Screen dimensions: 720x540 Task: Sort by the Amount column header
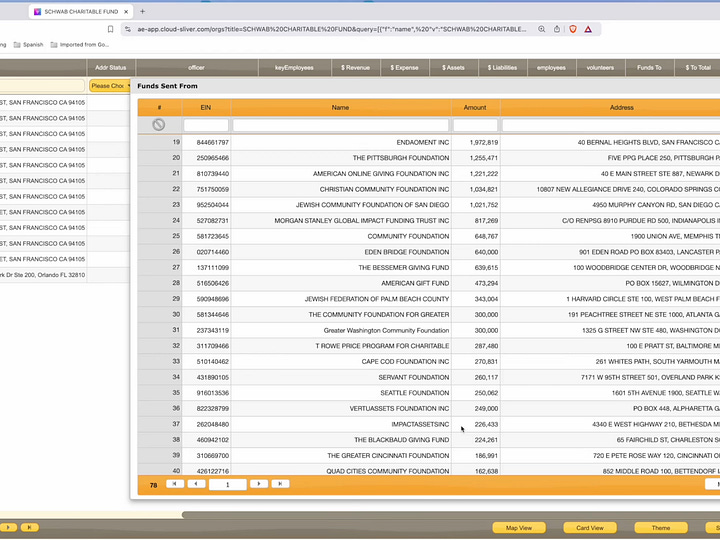tap(475, 107)
